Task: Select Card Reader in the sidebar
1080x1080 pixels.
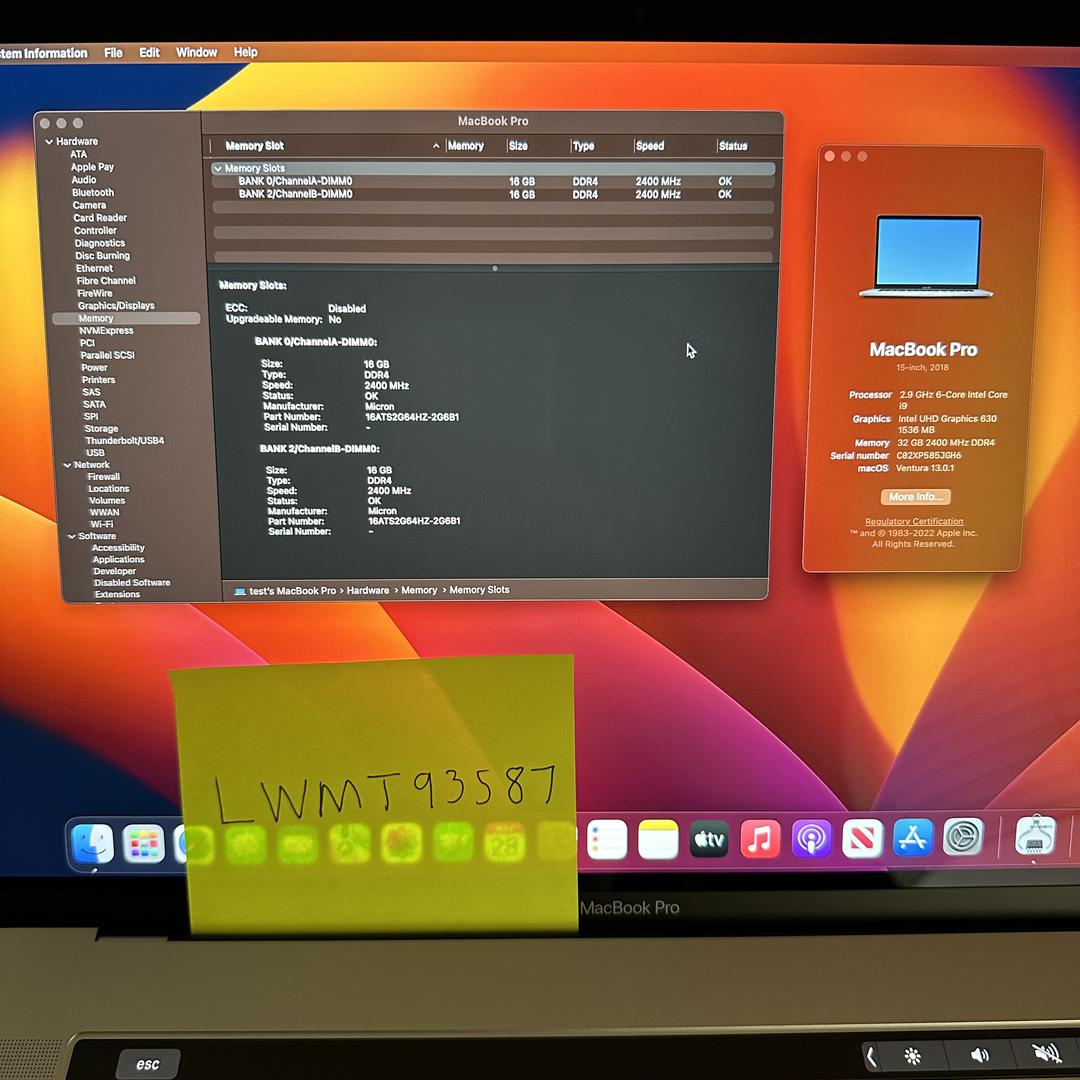Action: pyautogui.click(x=100, y=218)
